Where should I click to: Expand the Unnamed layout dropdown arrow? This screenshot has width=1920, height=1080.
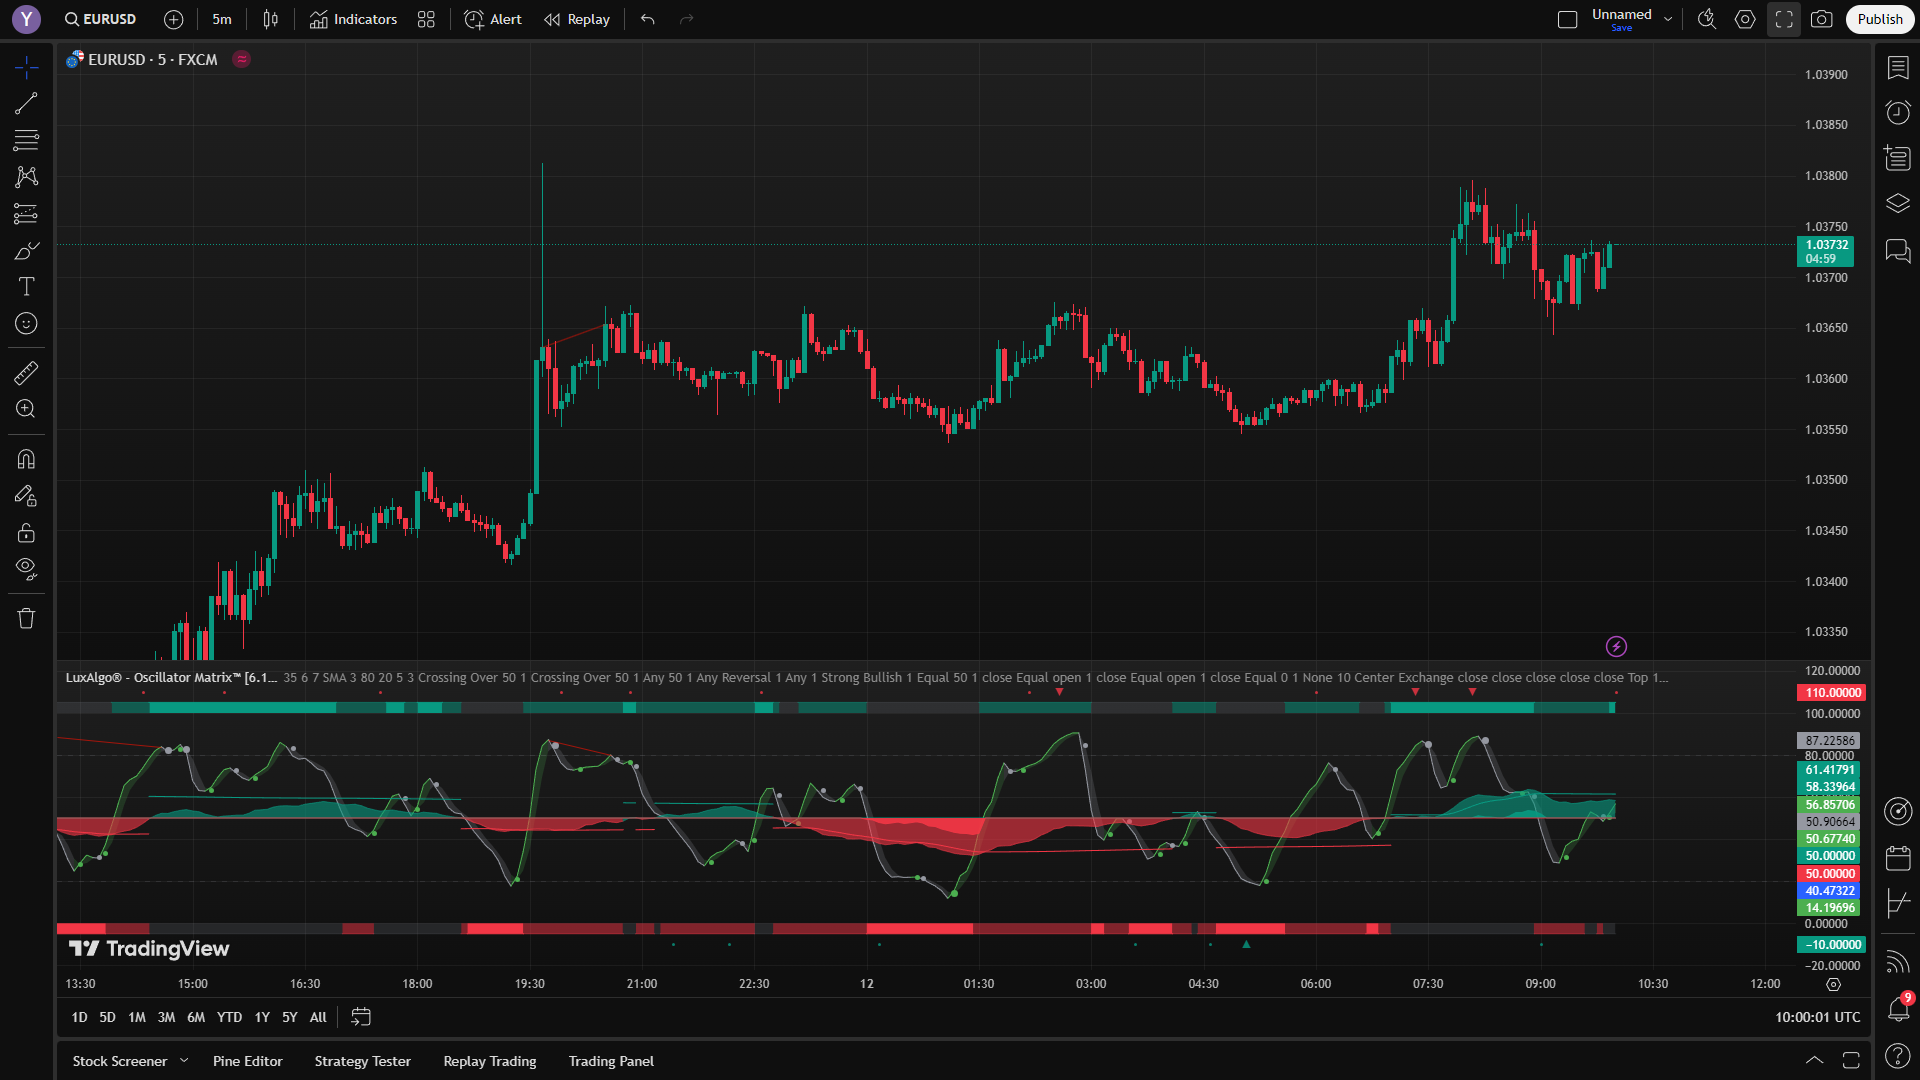[1668, 19]
